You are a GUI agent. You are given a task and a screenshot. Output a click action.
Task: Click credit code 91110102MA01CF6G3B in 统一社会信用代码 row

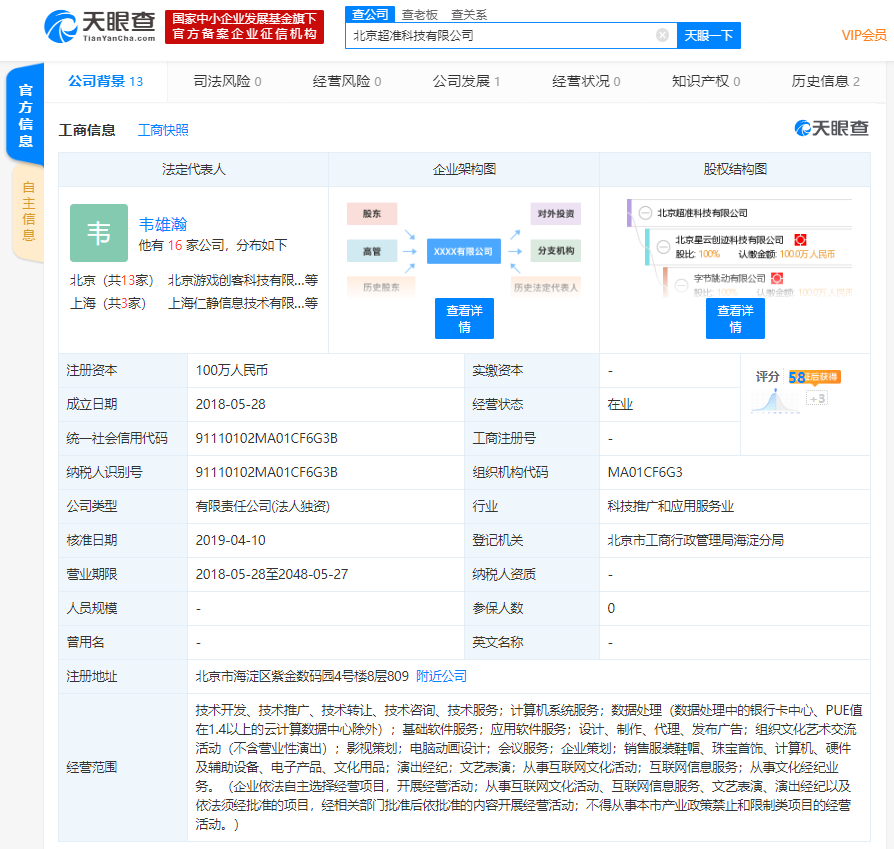[266, 438]
